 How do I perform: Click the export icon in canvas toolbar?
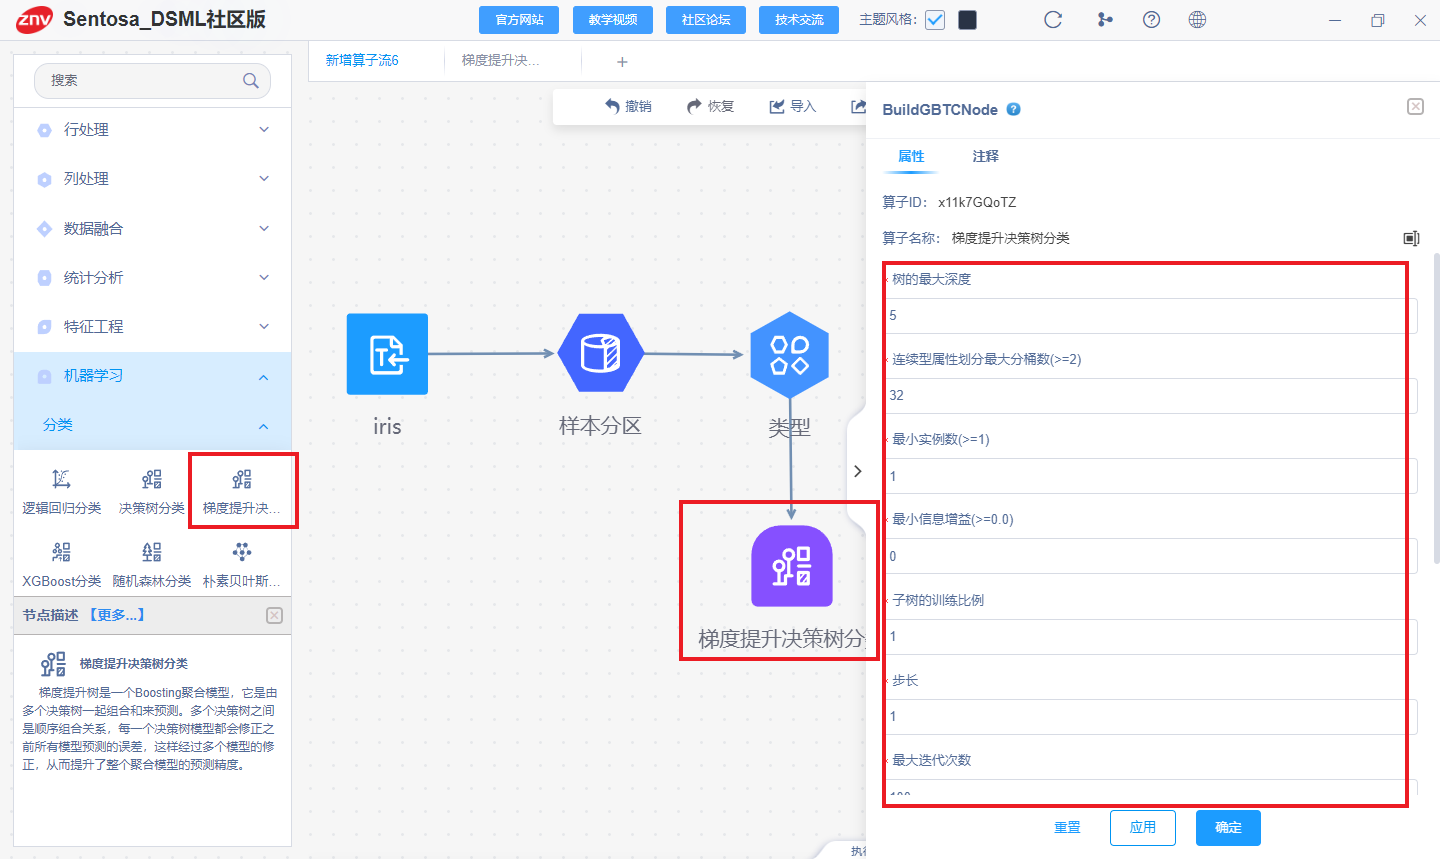click(x=858, y=106)
